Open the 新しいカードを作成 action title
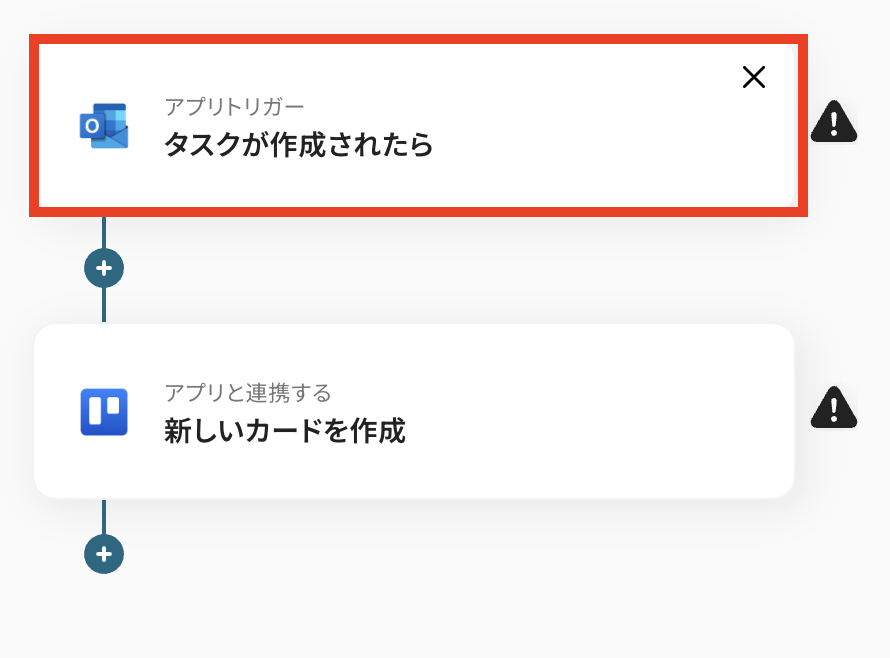Image resolution: width=890 pixels, height=658 pixels. tap(285, 430)
